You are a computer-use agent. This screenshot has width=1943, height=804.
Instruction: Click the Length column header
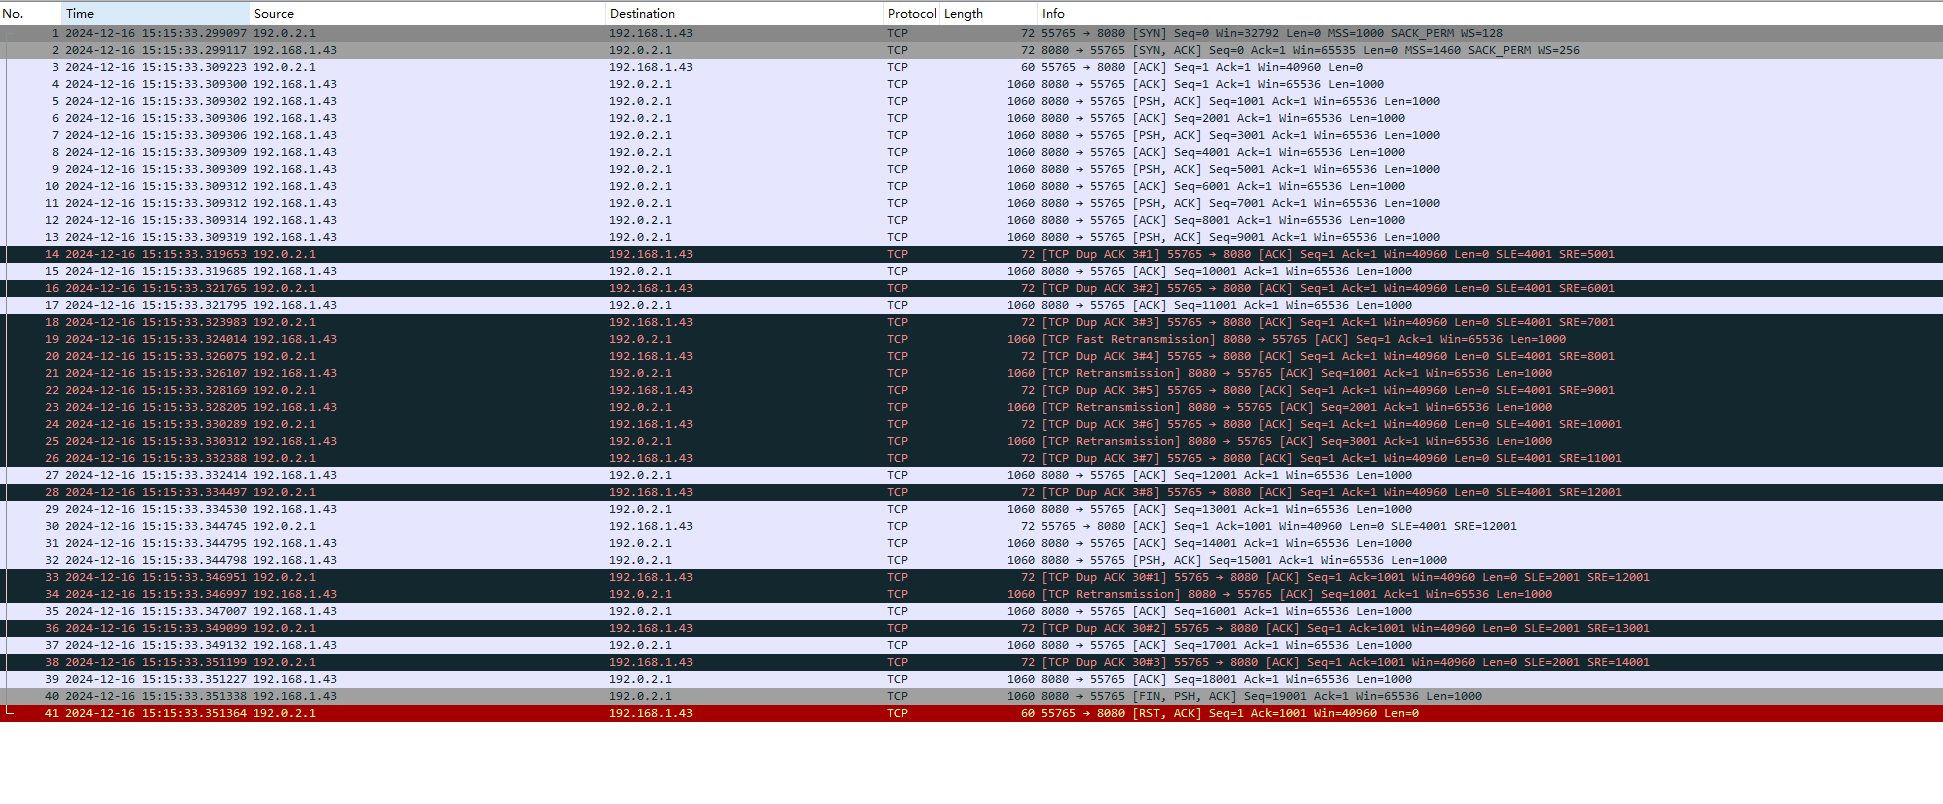tap(988, 13)
